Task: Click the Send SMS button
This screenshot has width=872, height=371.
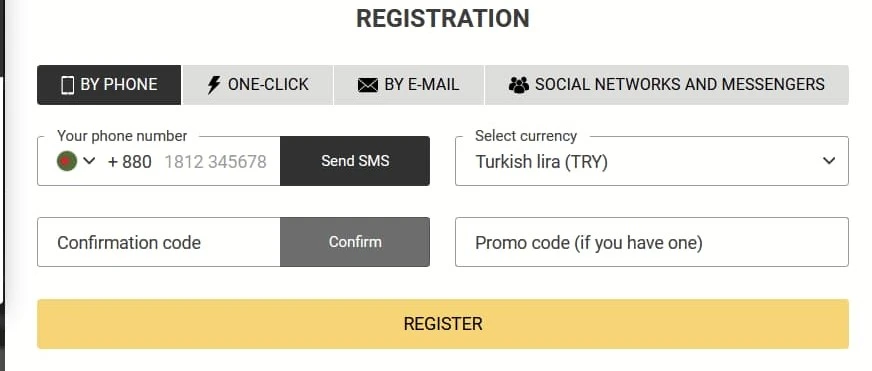Action: (355, 161)
